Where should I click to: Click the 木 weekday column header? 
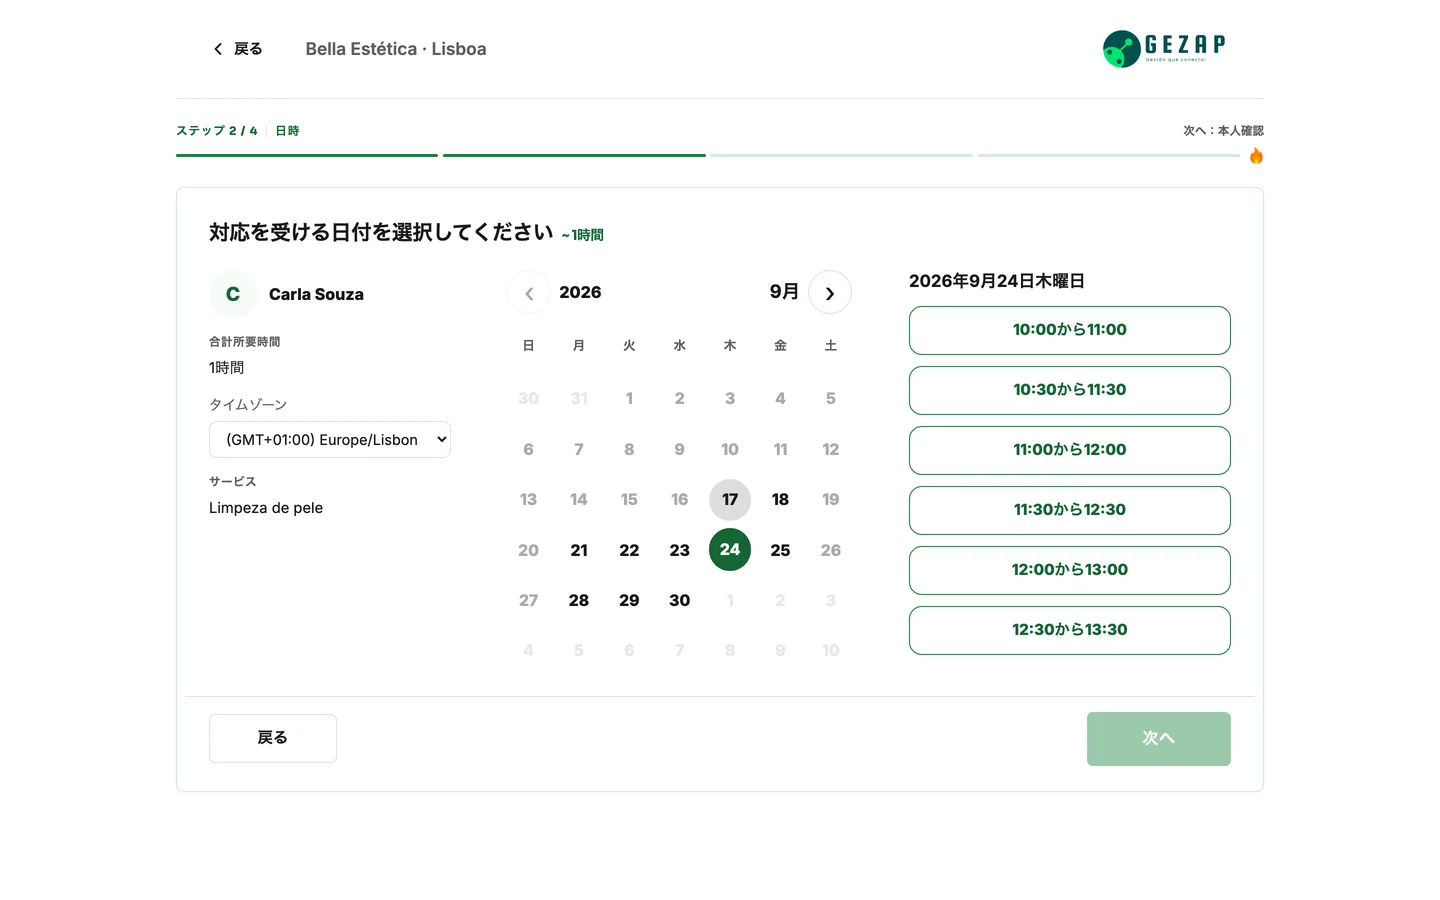pos(730,346)
